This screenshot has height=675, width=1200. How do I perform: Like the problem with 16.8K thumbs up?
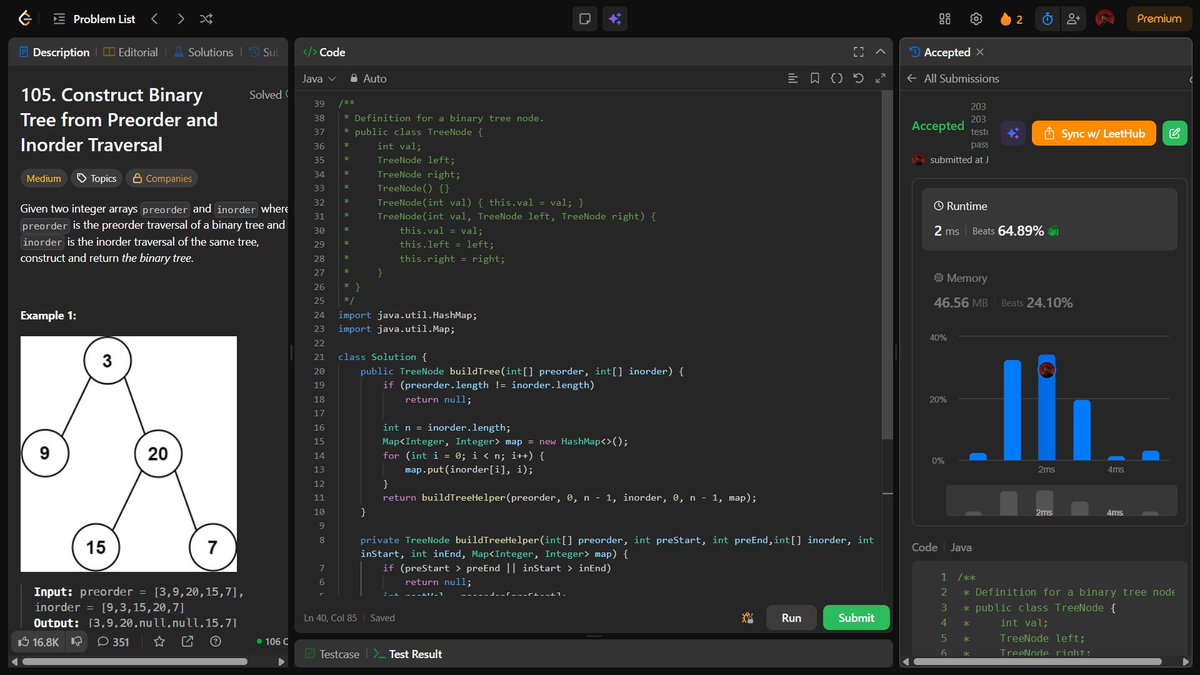click(x=39, y=642)
